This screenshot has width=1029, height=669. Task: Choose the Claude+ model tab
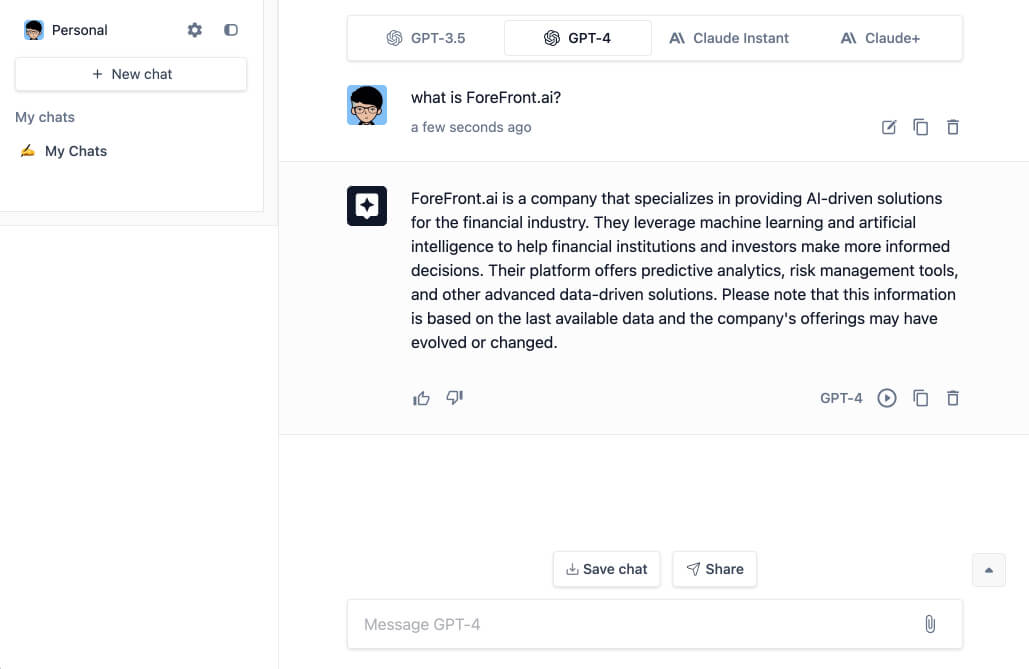880,38
